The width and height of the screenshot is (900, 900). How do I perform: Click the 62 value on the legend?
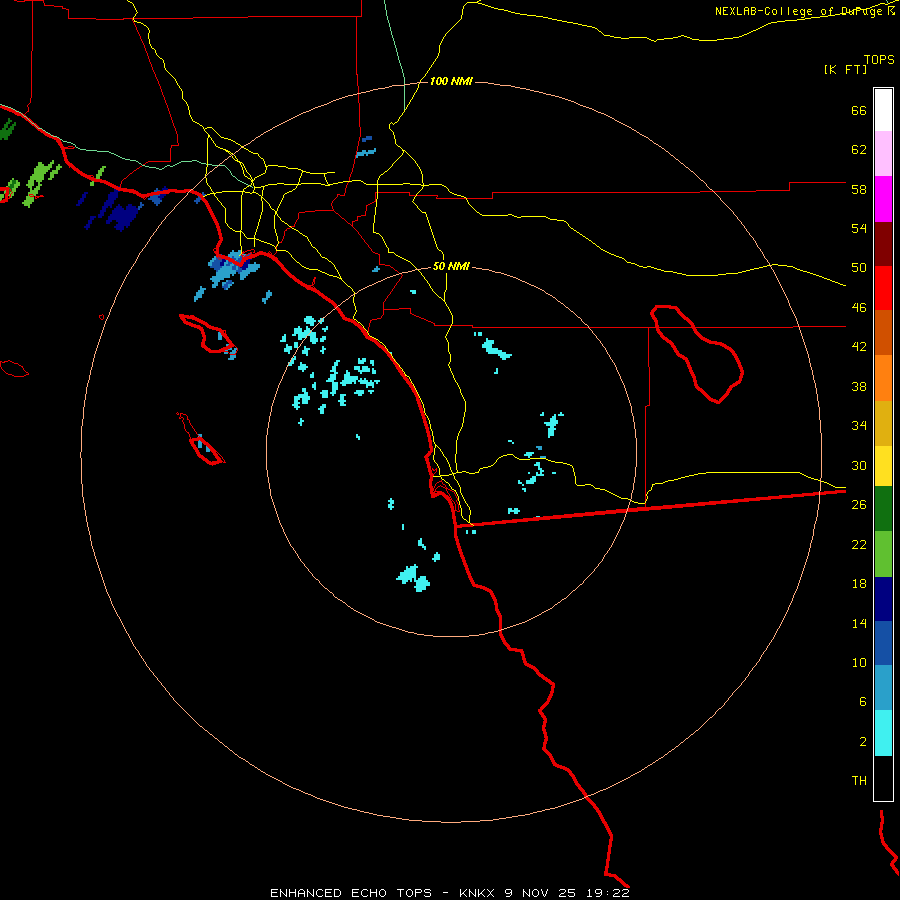859,150
